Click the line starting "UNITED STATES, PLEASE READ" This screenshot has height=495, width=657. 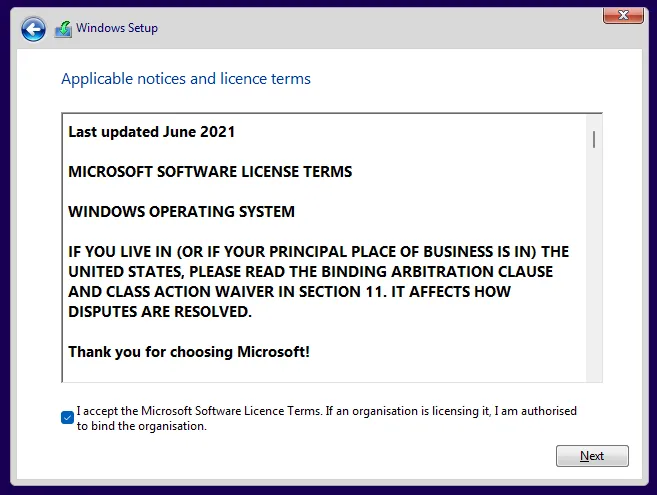(x=310, y=272)
